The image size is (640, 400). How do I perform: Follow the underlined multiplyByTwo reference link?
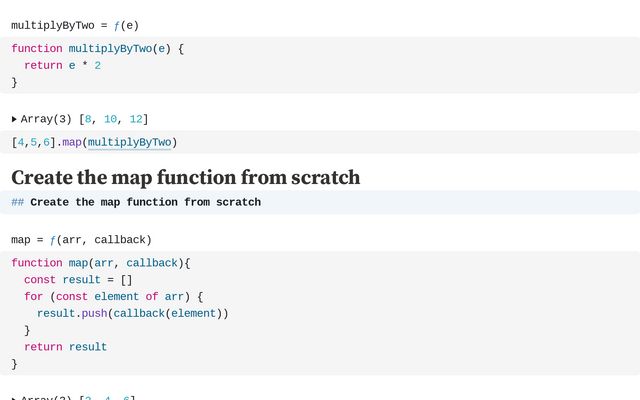(129, 142)
